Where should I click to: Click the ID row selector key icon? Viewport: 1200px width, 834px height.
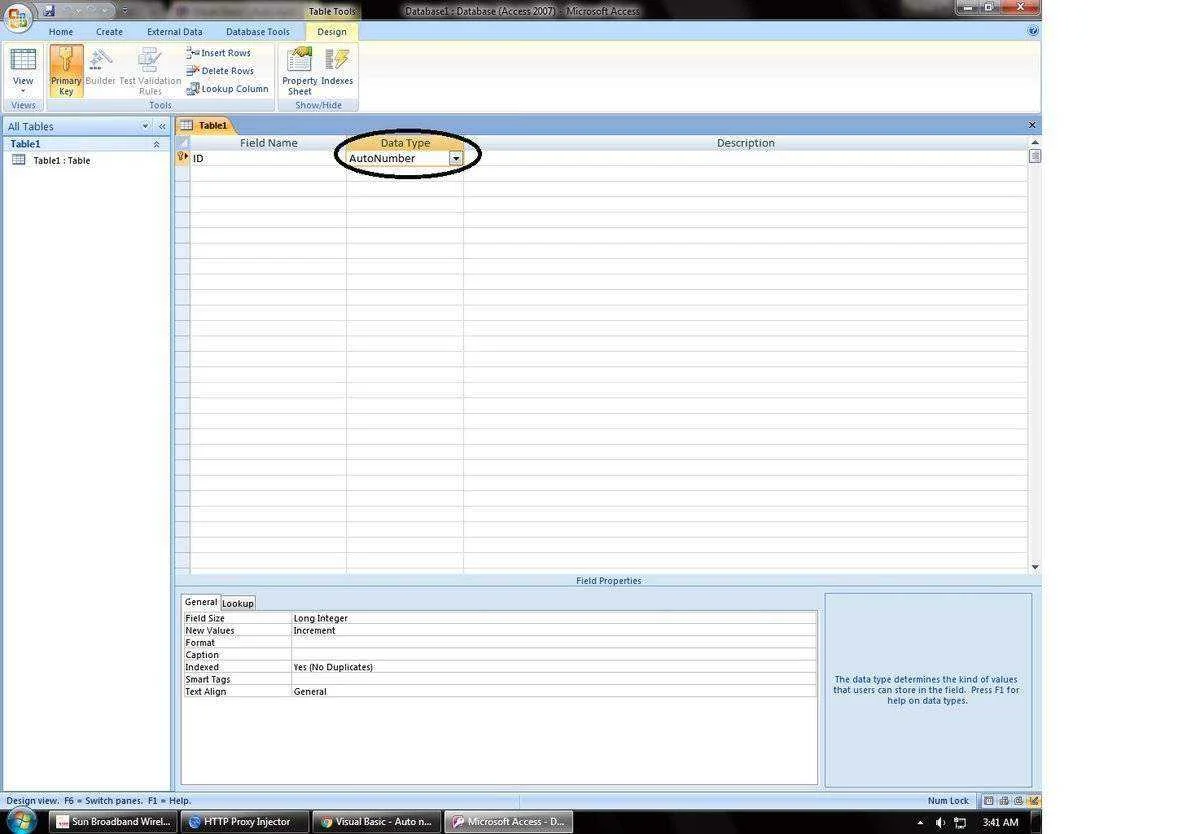182,158
